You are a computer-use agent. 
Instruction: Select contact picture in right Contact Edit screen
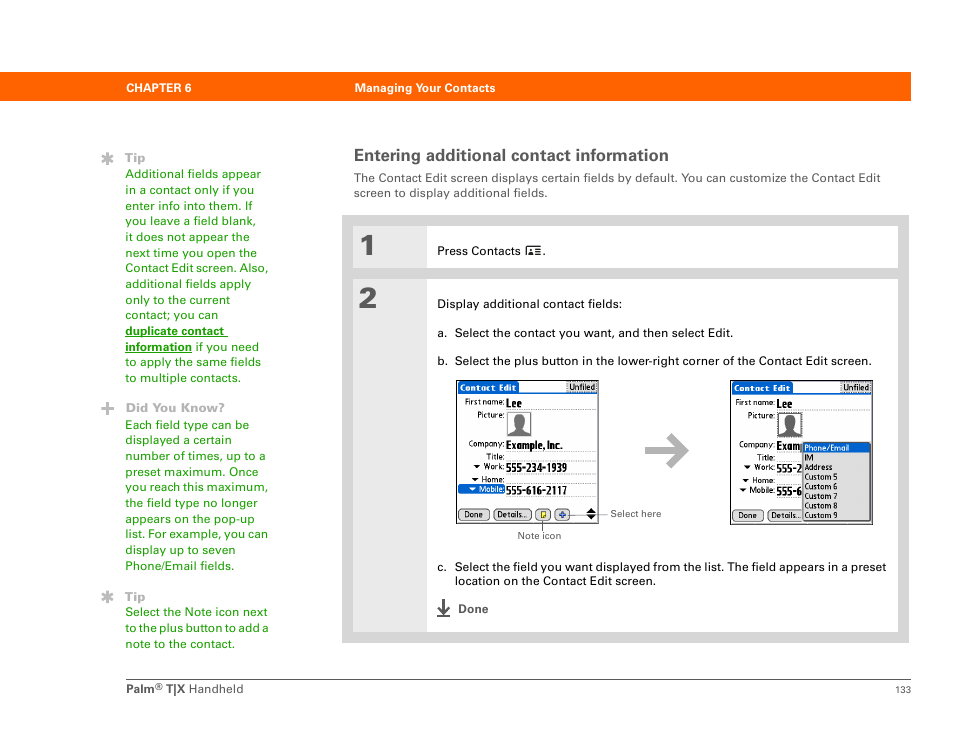(x=790, y=424)
